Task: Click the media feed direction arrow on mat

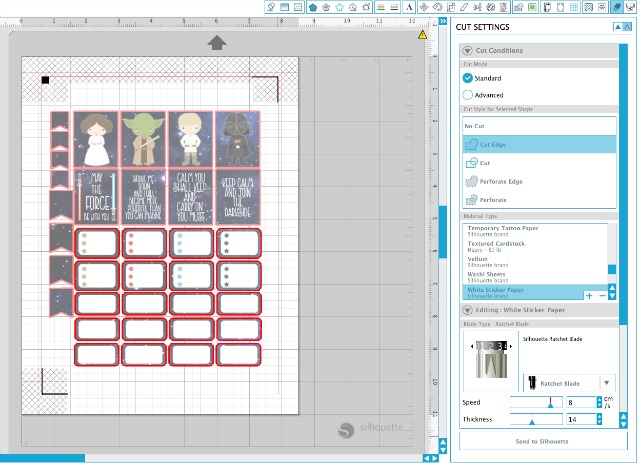Action: [x=217, y=42]
